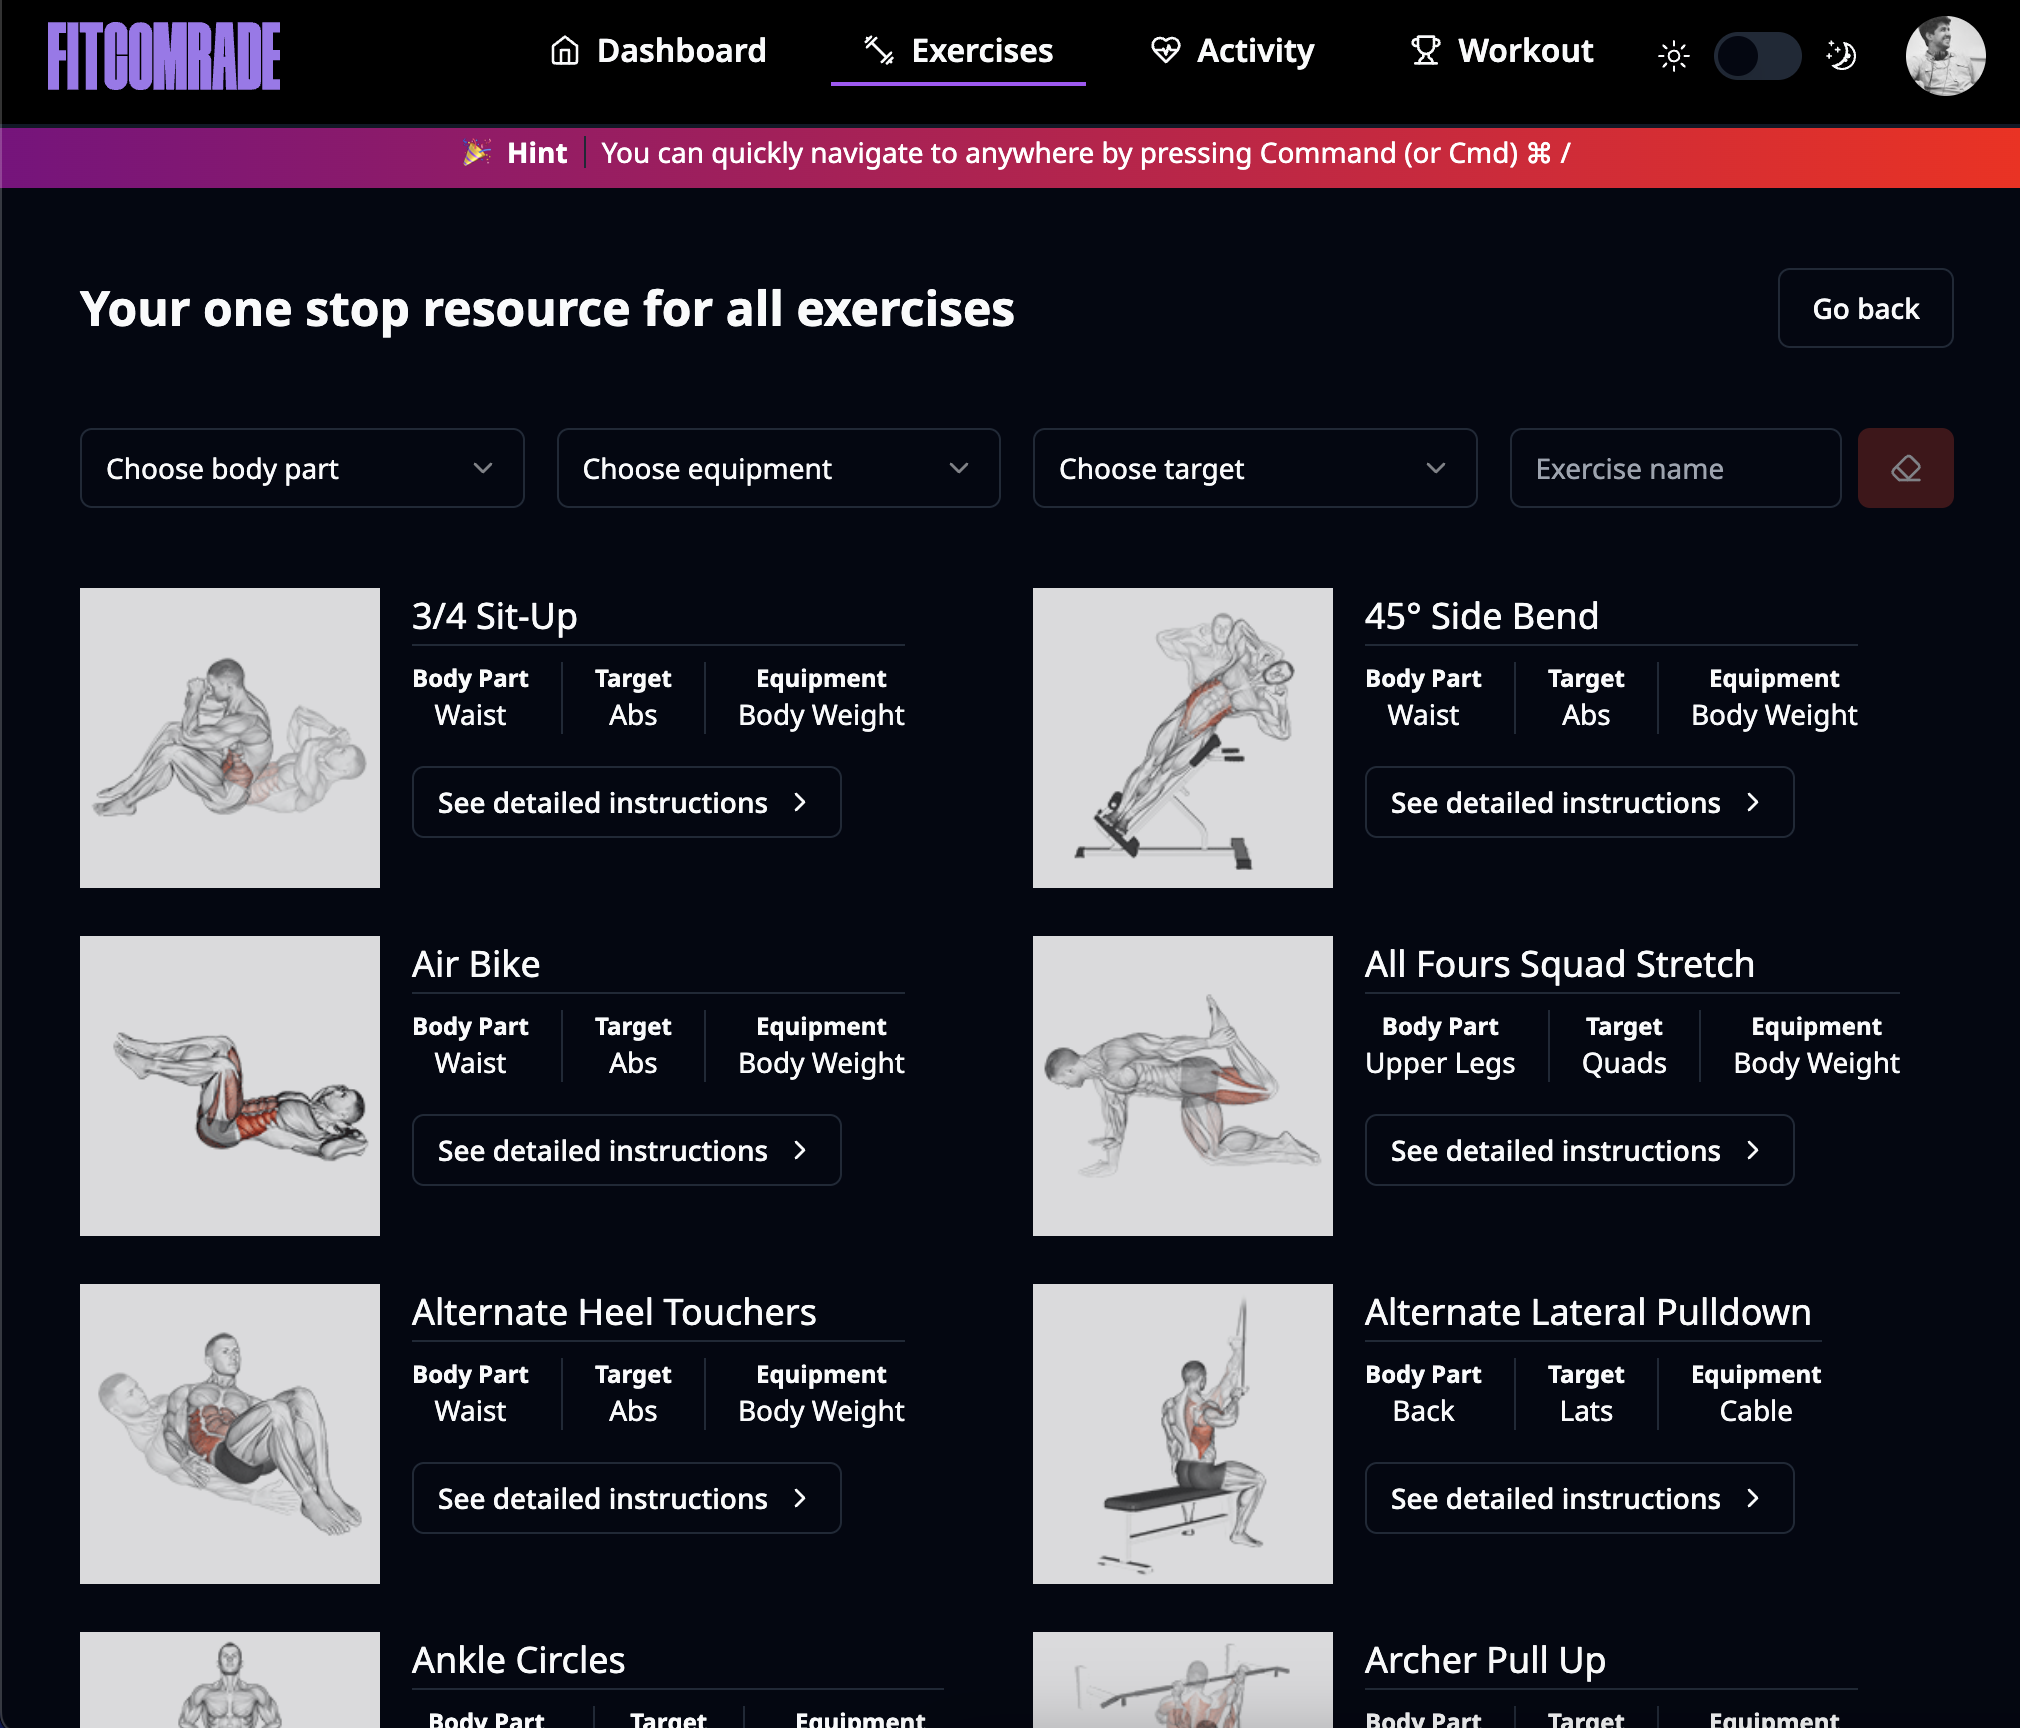Open the Choose equipment dropdown

pyautogui.click(x=778, y=468)
